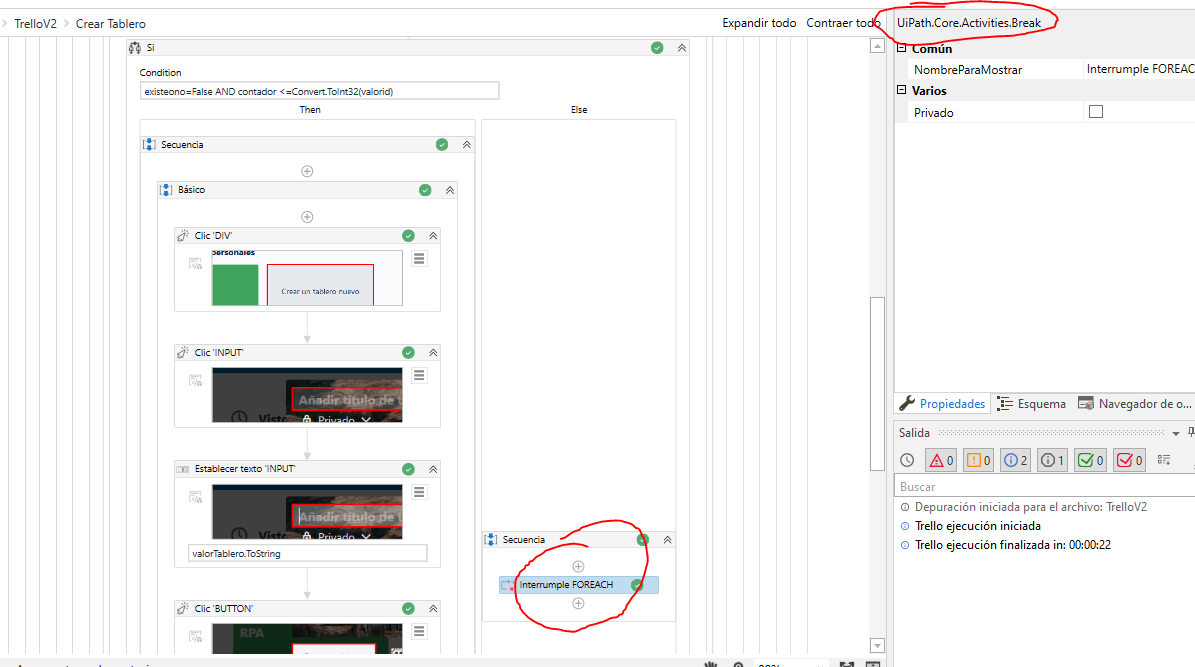The height and width of the screenshot is (667, 1195).
Task: Click the Else Secuencia activity icon
Action: (x=492, y=540)
